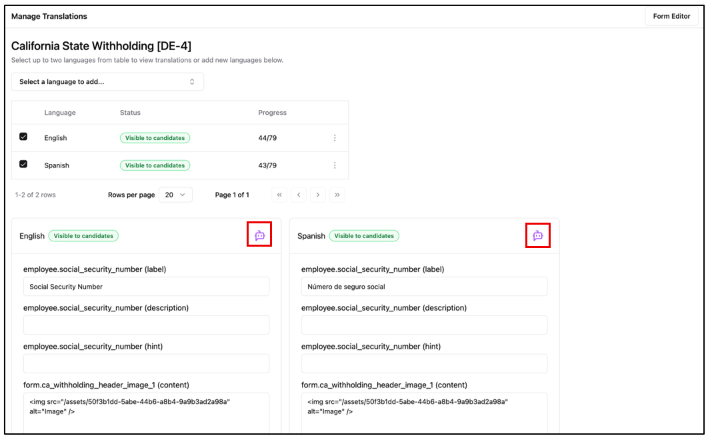Click the AI translate icon in English panel
This screenshot has width=710, height=439.
[259, 235]
